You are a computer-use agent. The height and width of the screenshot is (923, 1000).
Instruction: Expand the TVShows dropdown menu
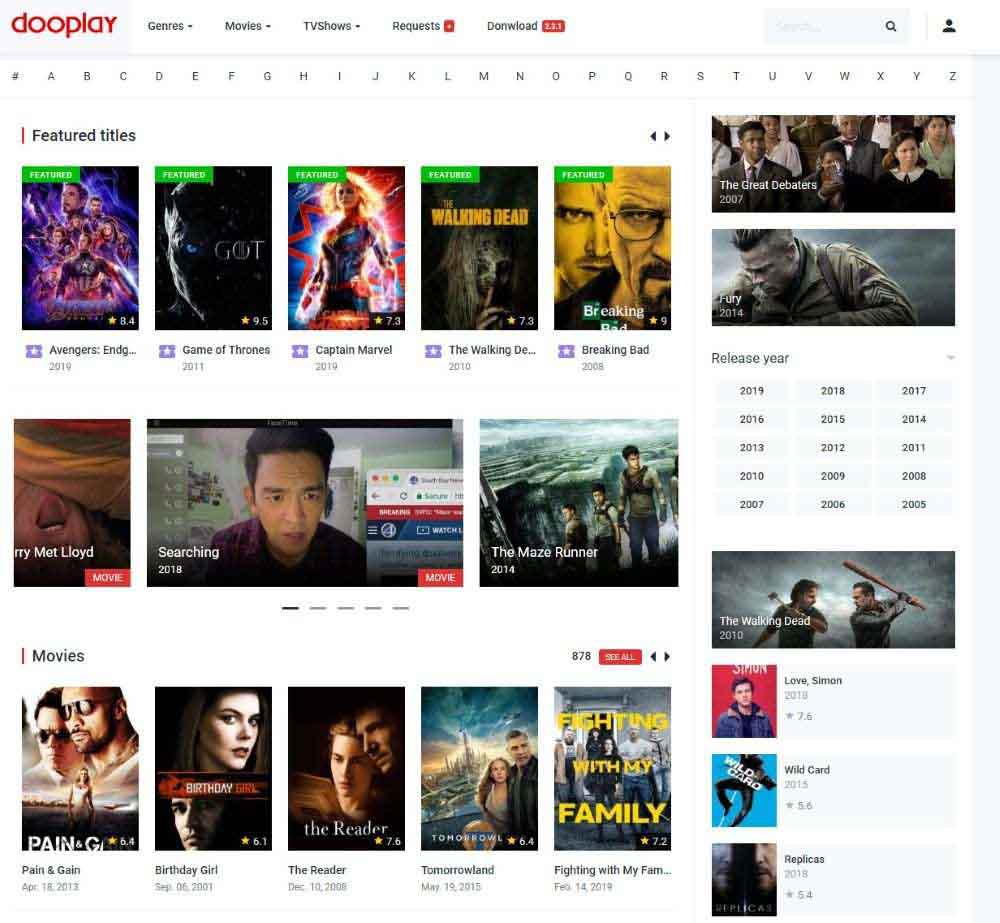coord(332,26)
